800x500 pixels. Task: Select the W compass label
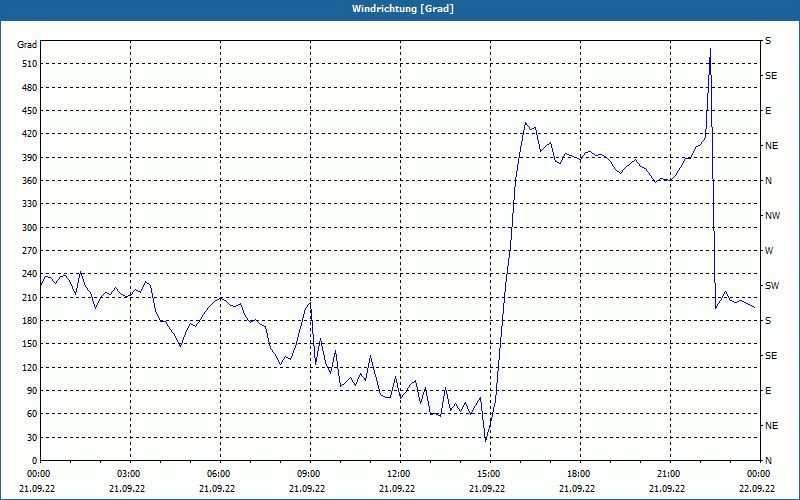click(x=769, y=251)
